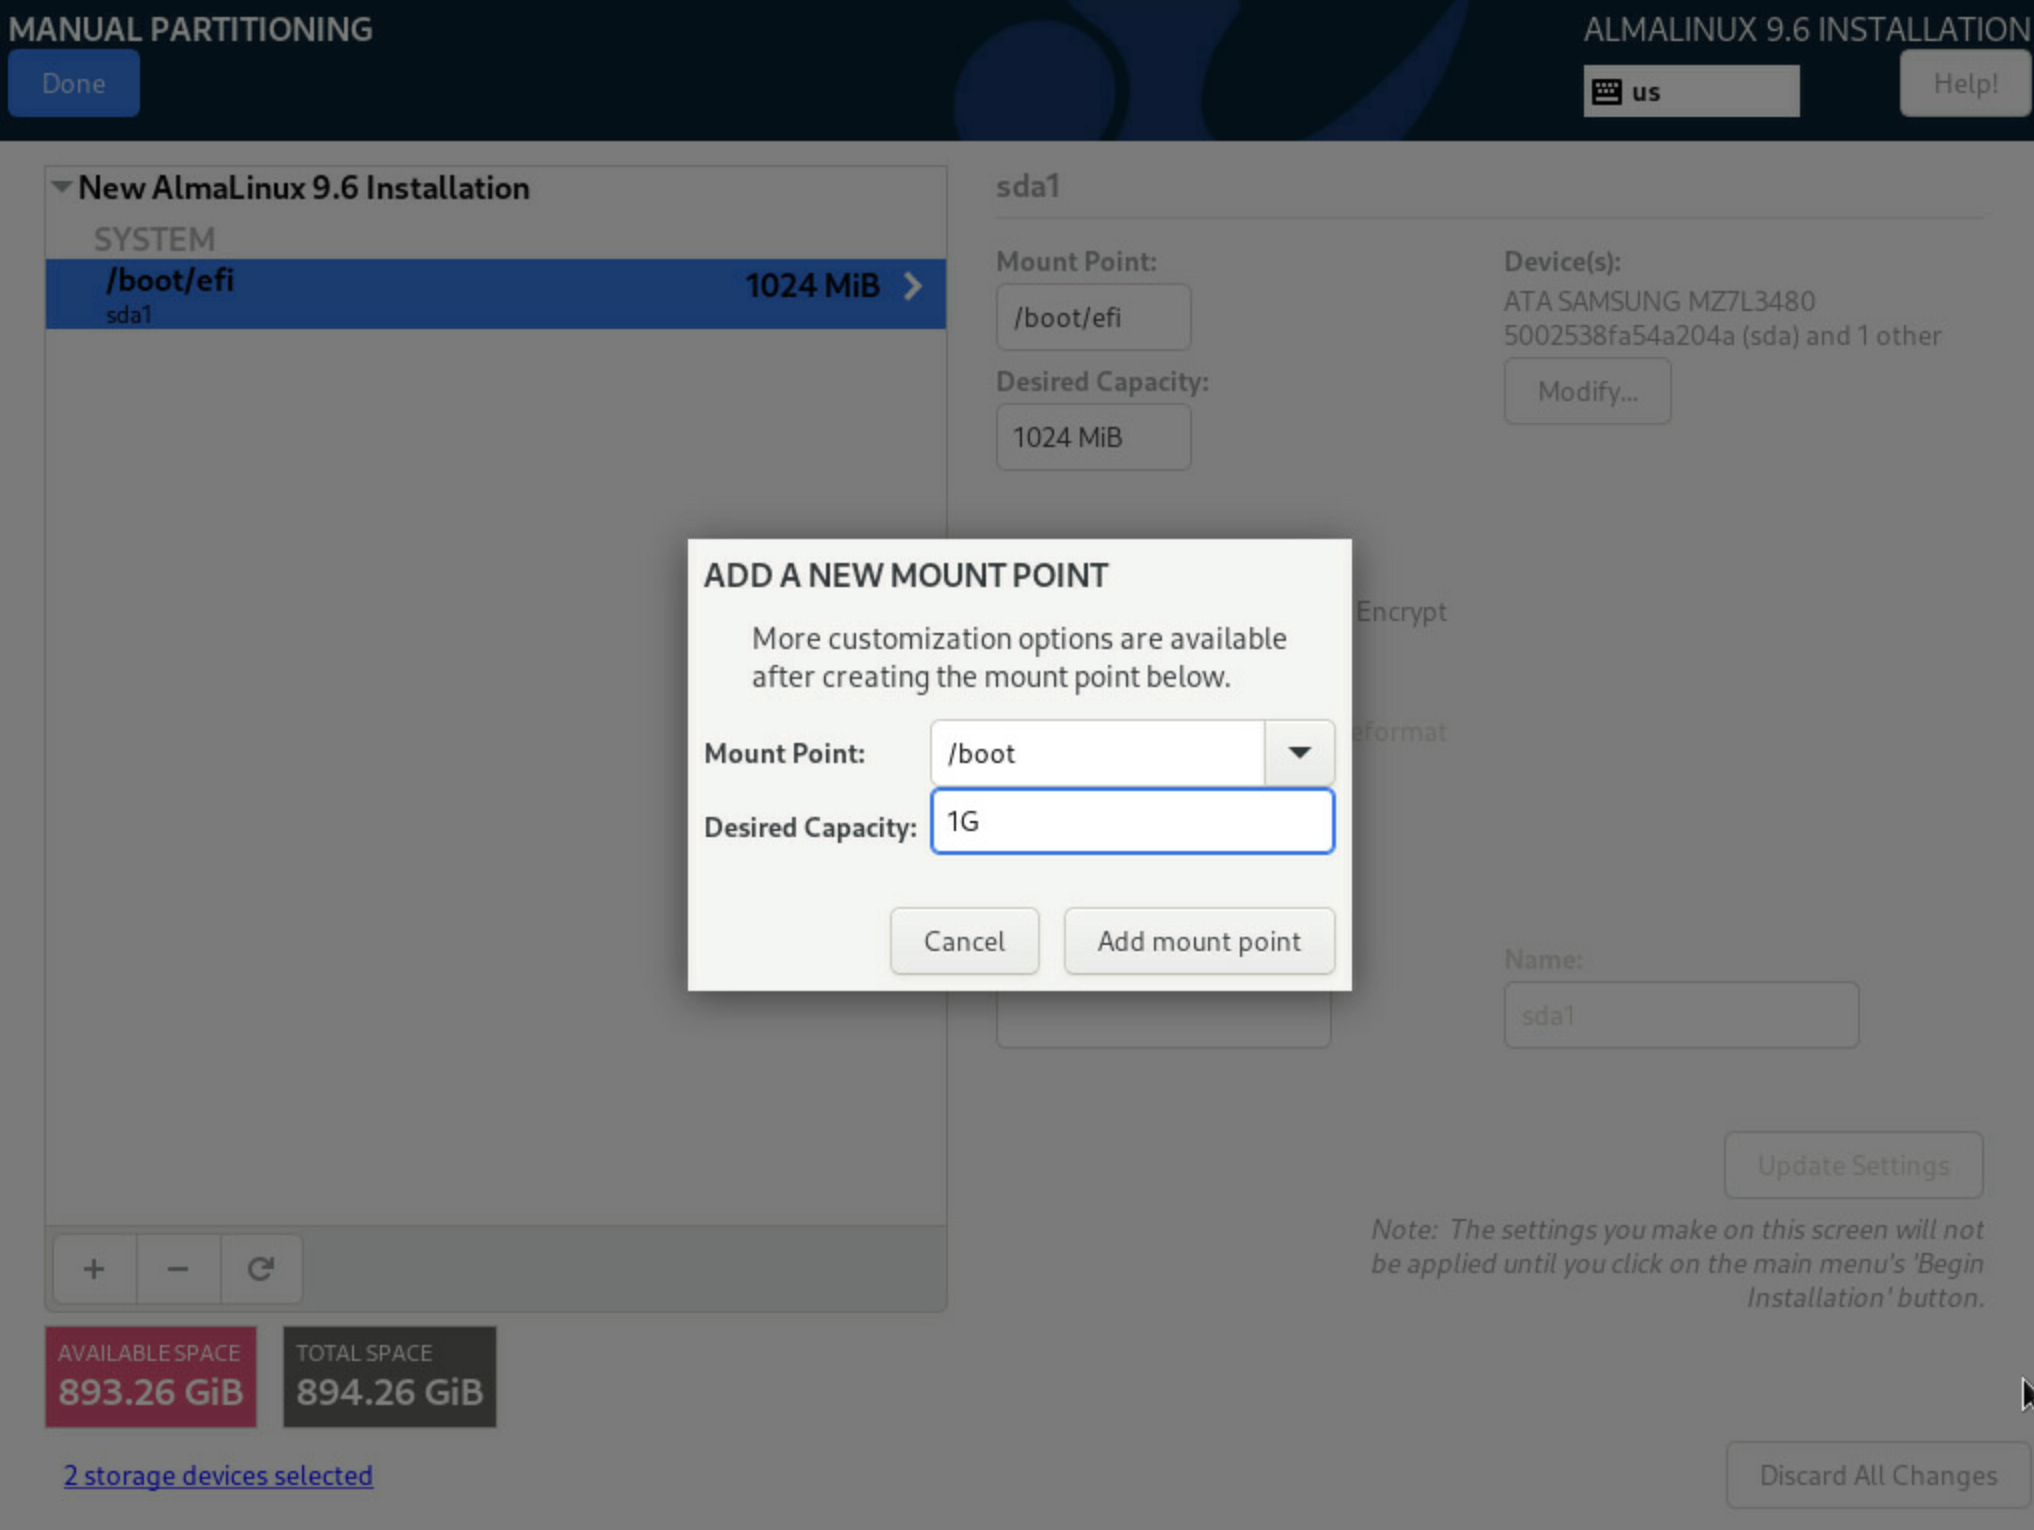Cancel the new mount point dialog

pyautogui.click(x=964, y=941)
